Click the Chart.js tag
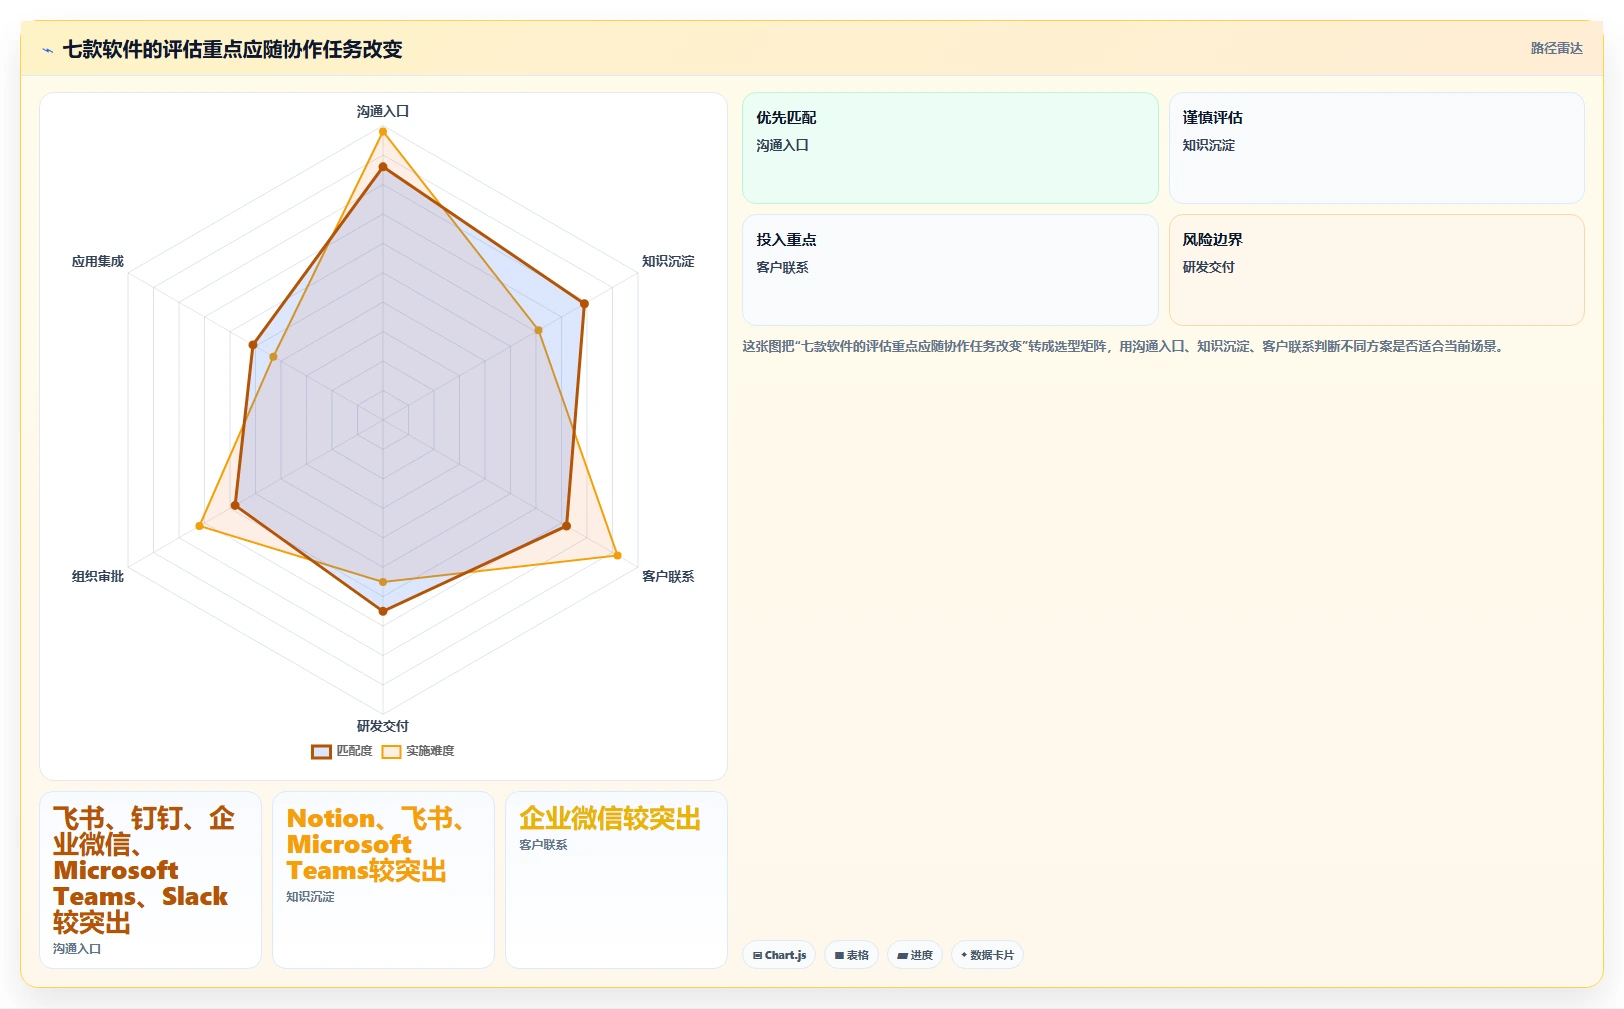The image size is (1624, 1009). [x=779, y=955]
